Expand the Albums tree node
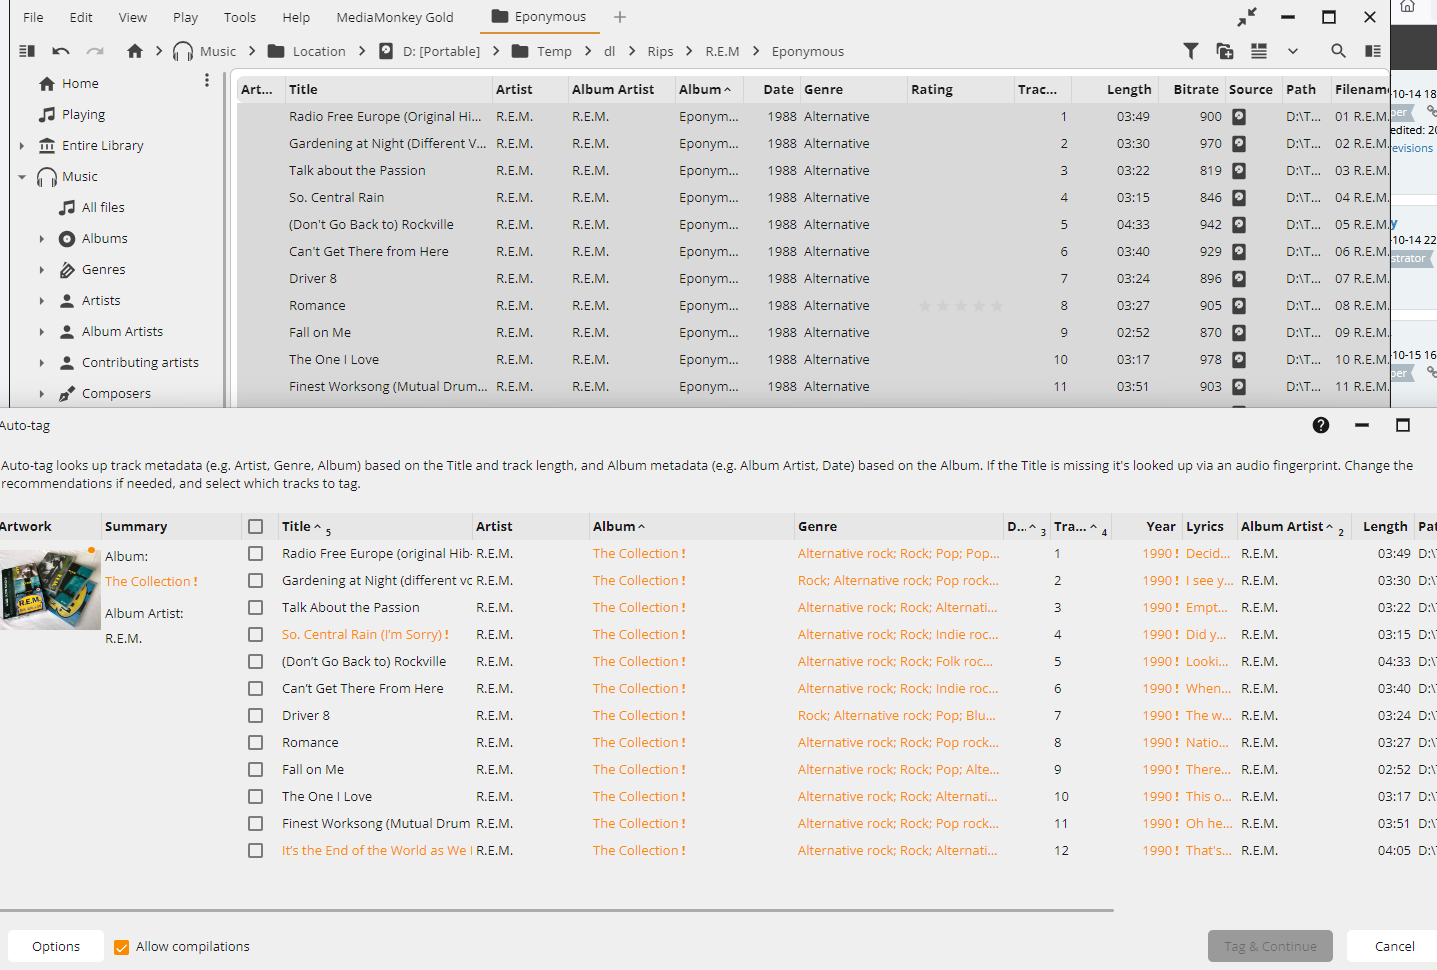The image size is (1437, 970). pos(41,239)
